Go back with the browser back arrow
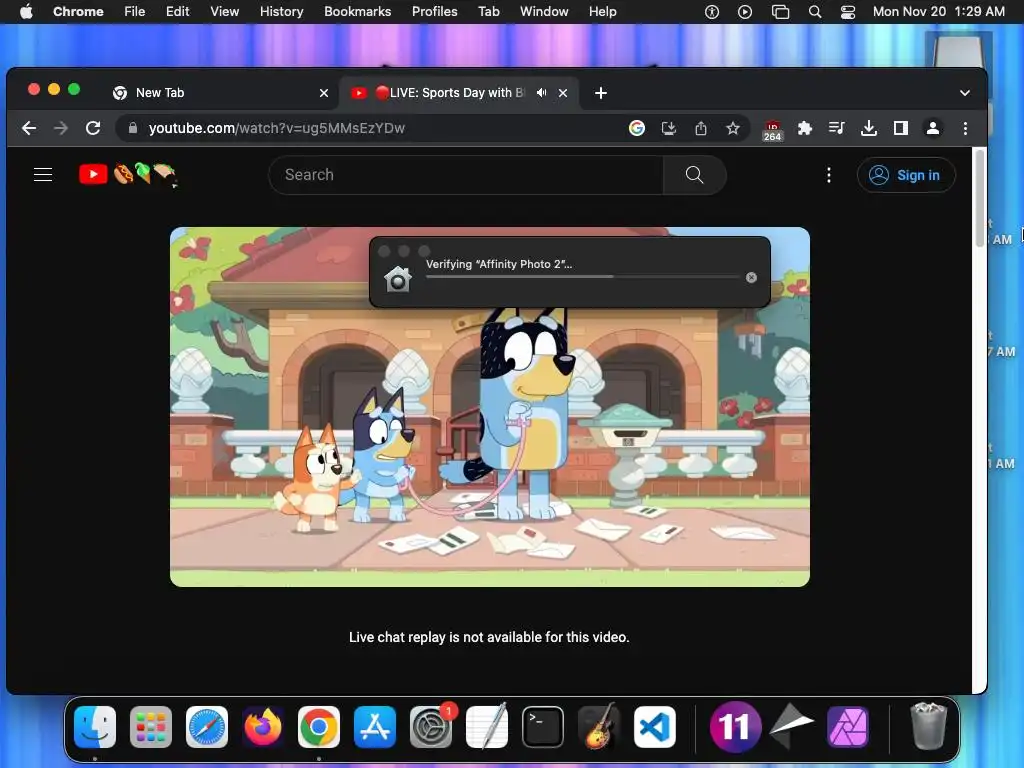 point(29,128)
